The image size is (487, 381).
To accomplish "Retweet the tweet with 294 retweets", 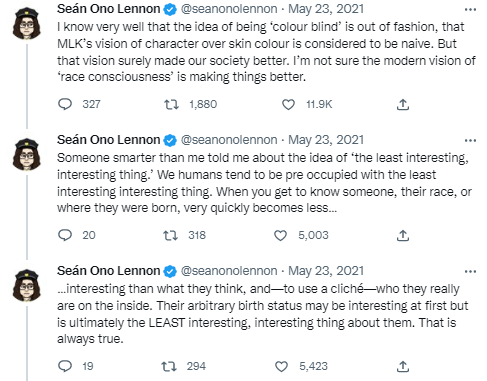I will [169, 366].
